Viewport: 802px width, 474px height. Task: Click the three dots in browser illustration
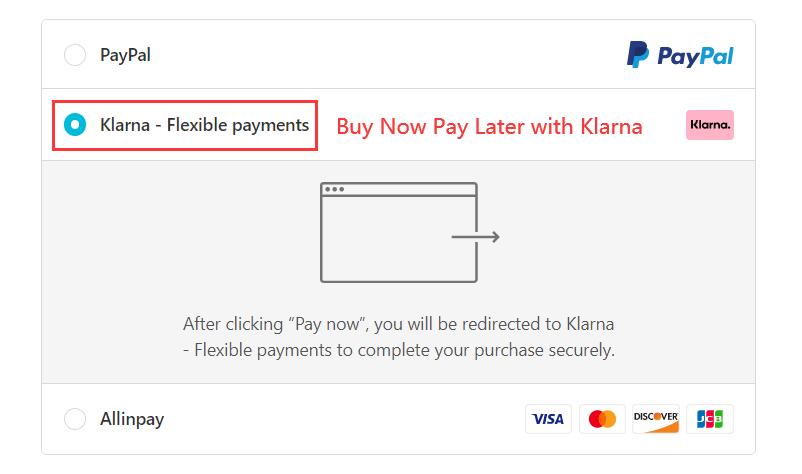(335, 189)
